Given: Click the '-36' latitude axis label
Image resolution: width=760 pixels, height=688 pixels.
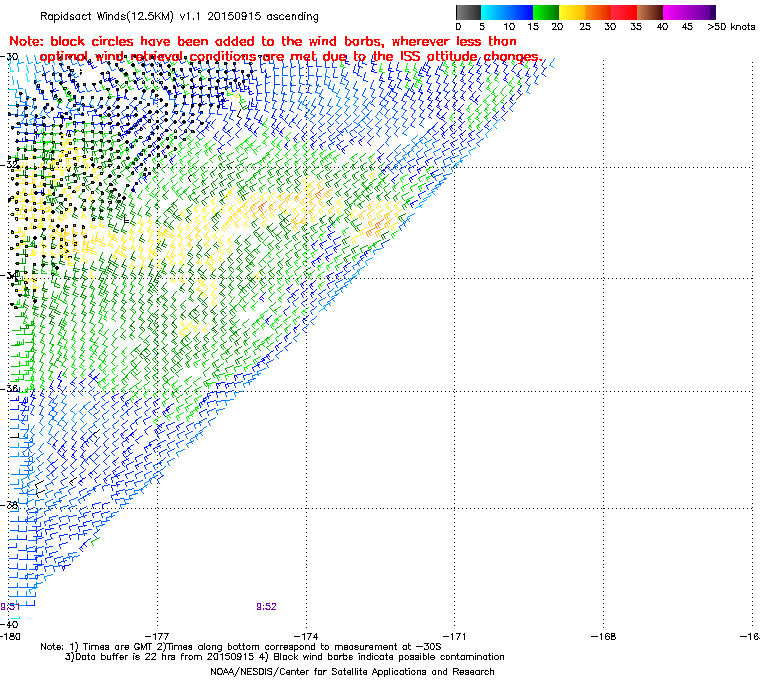Looking at the screenshot, I should pyautogui.click(x=10, y=389).
